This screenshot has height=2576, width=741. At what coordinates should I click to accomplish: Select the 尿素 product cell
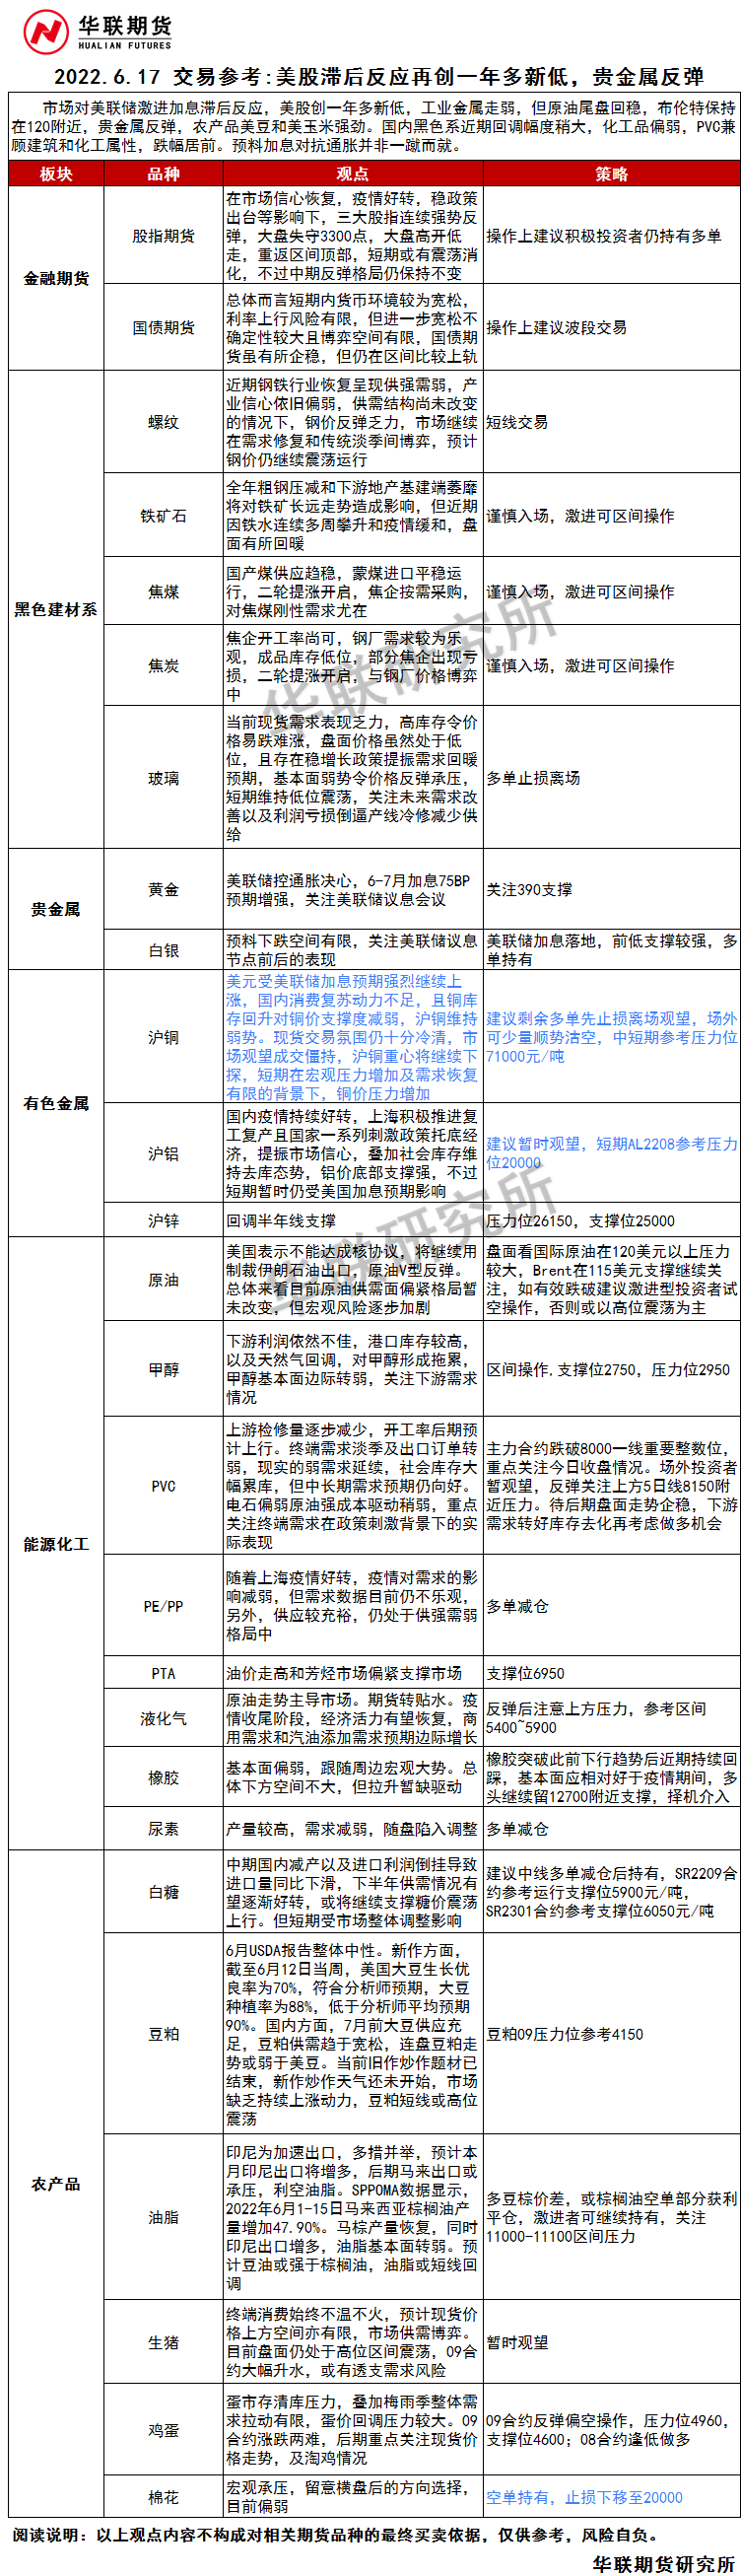tap(163, 1828)
